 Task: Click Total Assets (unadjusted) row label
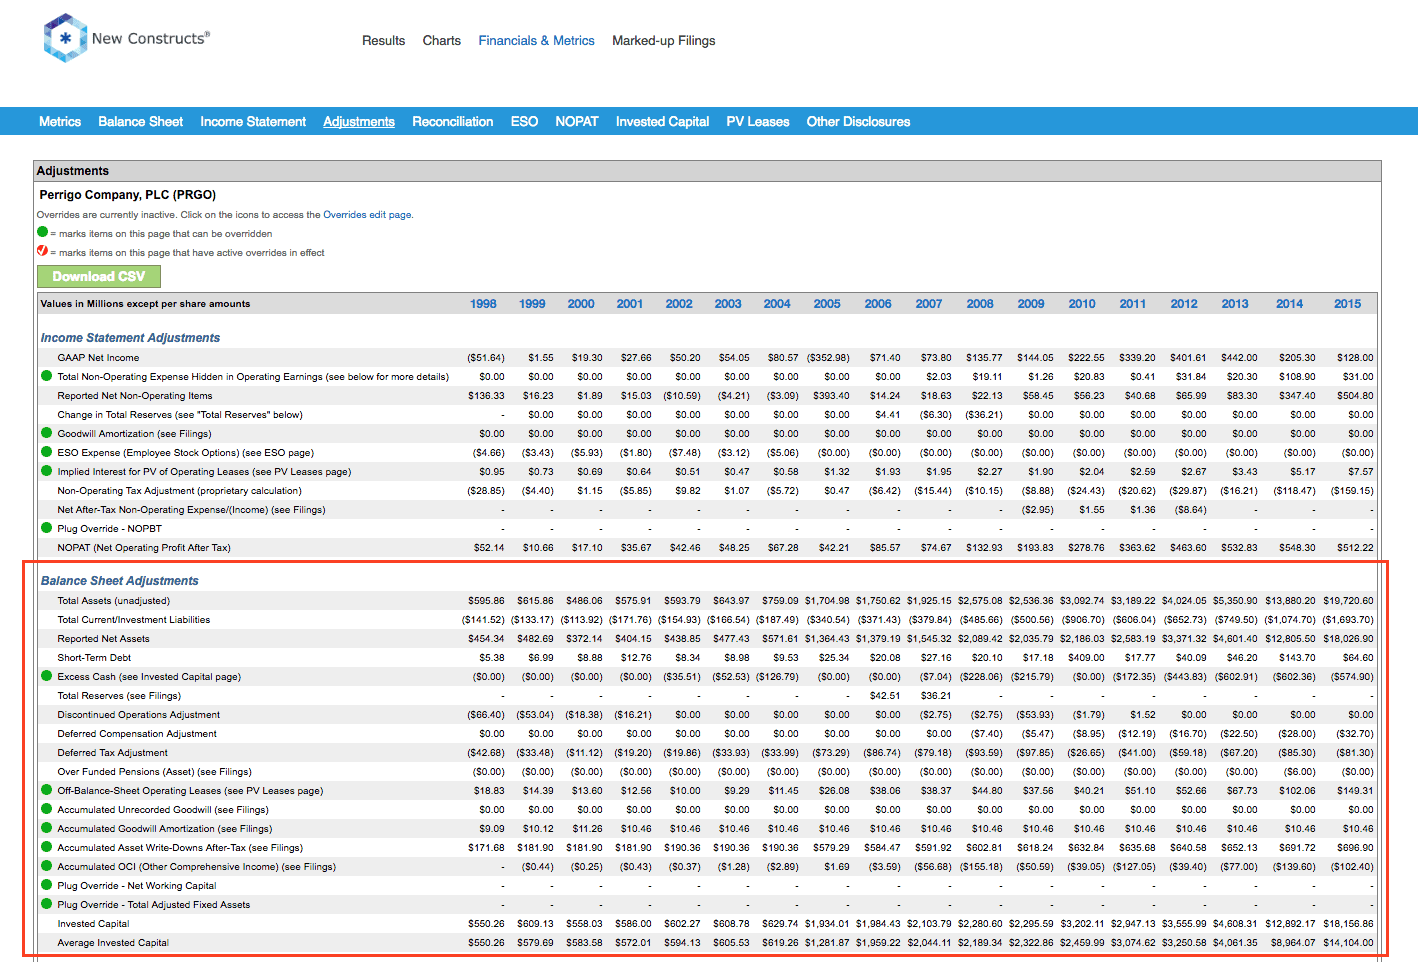[x=114, y=601]
